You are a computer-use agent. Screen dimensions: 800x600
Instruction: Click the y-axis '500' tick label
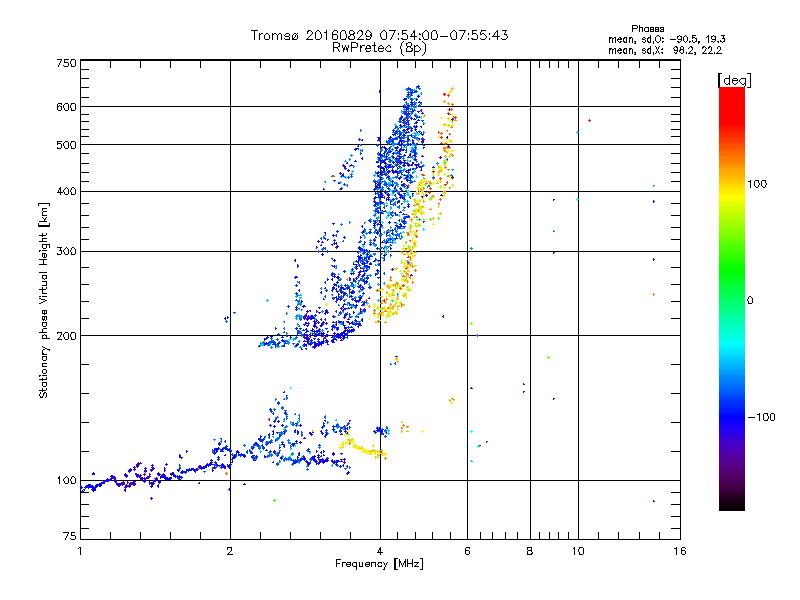66,145
